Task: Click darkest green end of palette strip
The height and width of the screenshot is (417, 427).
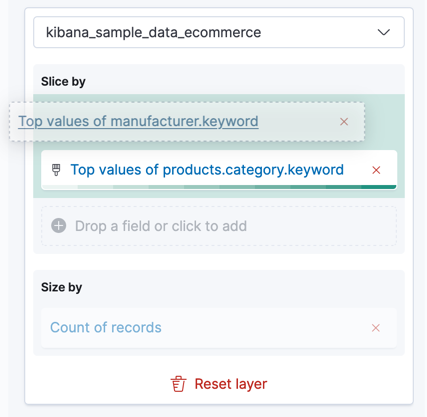Action: point(379,187)
